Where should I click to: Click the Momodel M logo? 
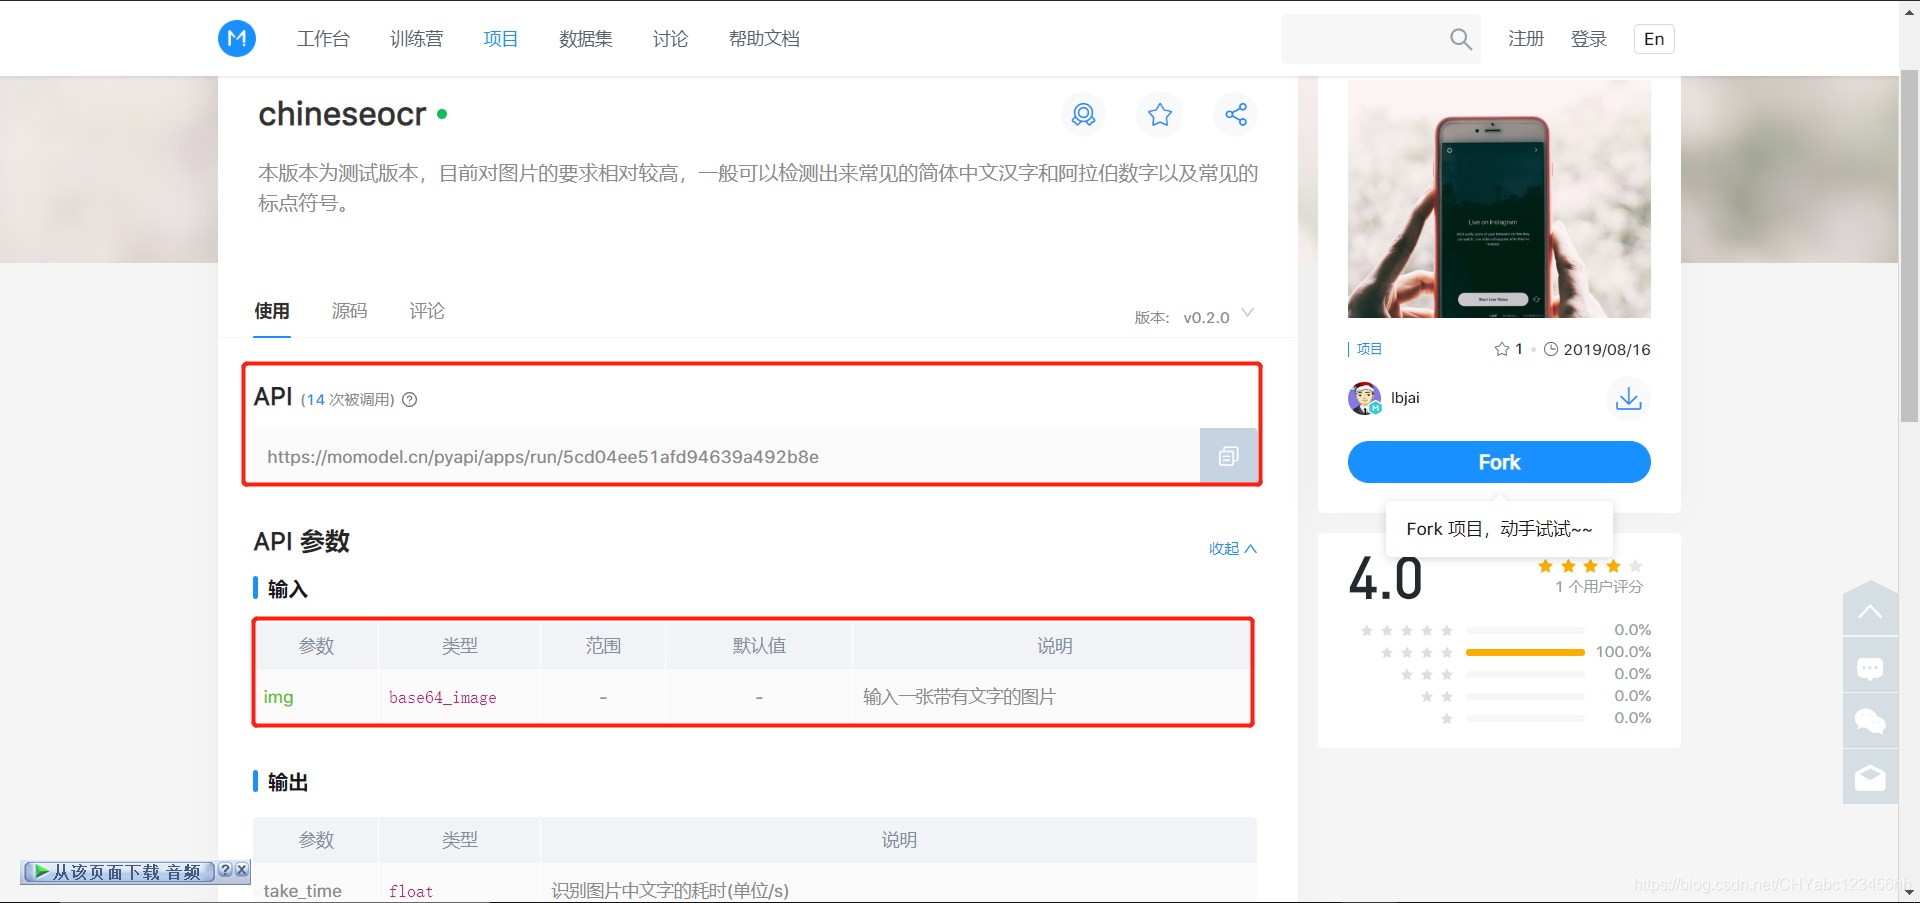pyautogui.click(x=237, y=39)
